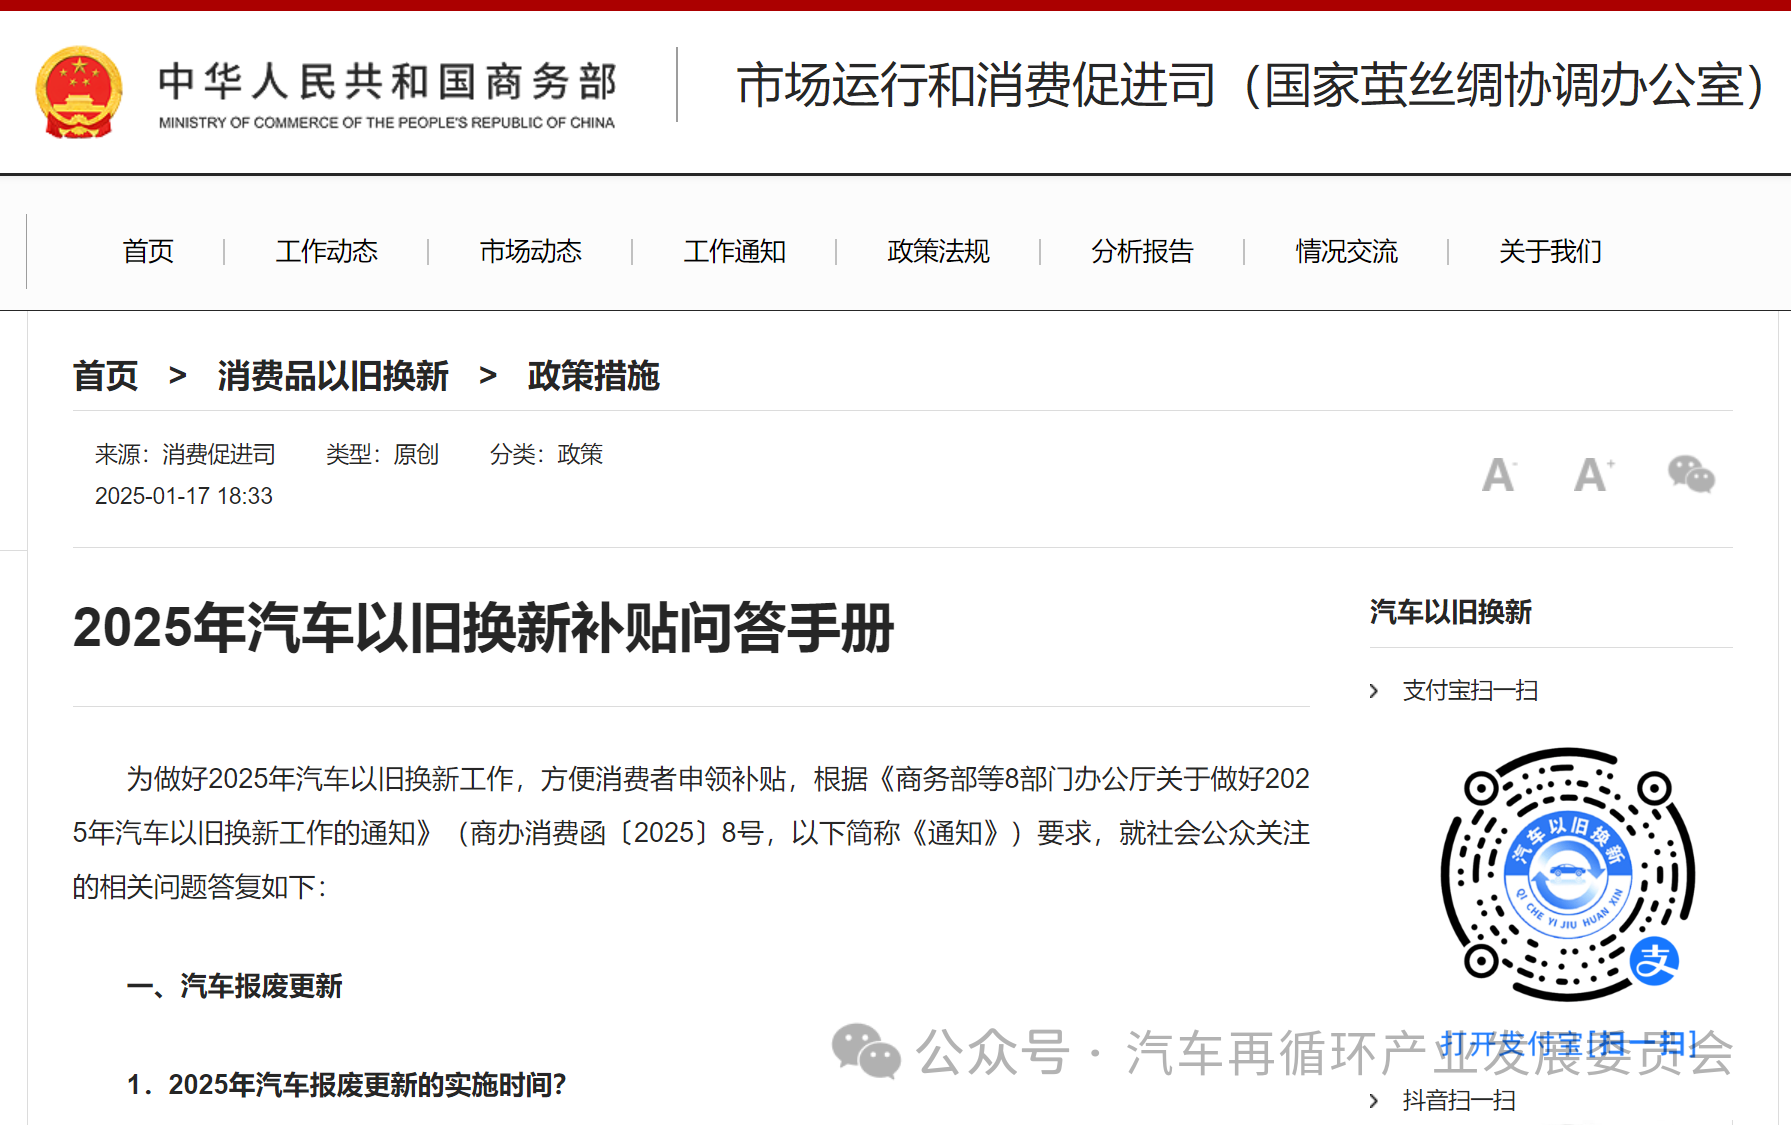
Task: Click the 中华人民共和国商务部 header title
Action: coord(387,83)
